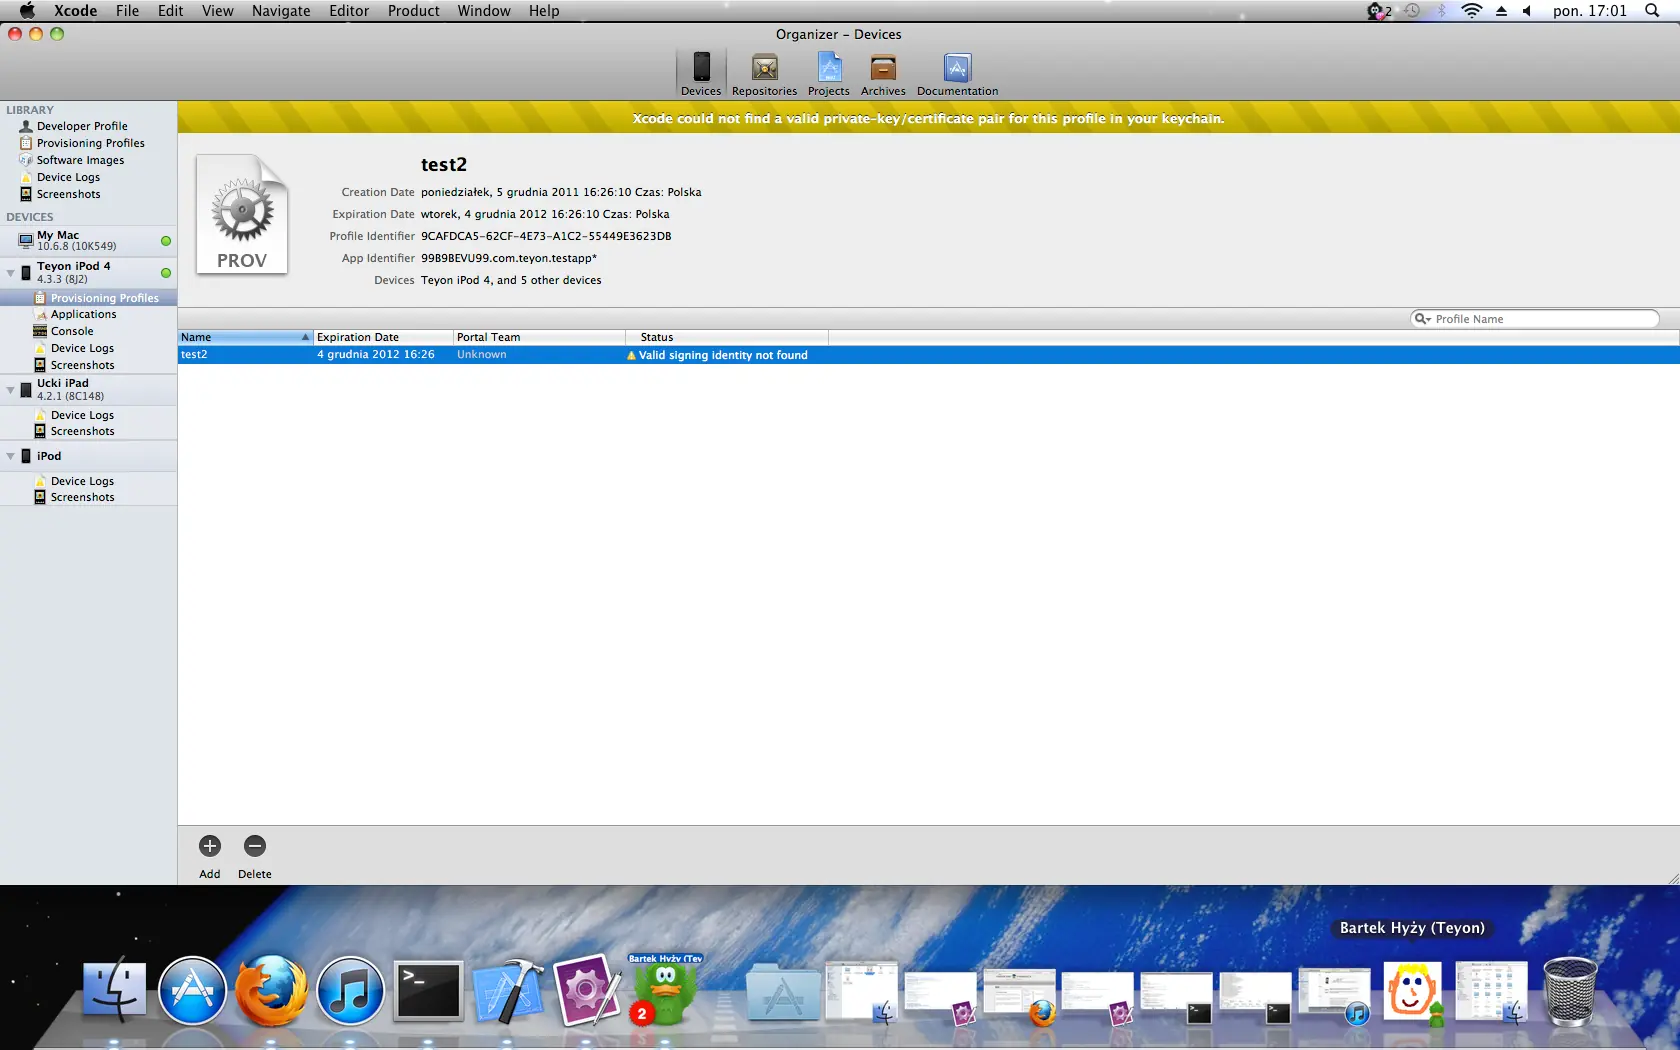
Task: Delete the selected provisioning profile
Action: 255,847
